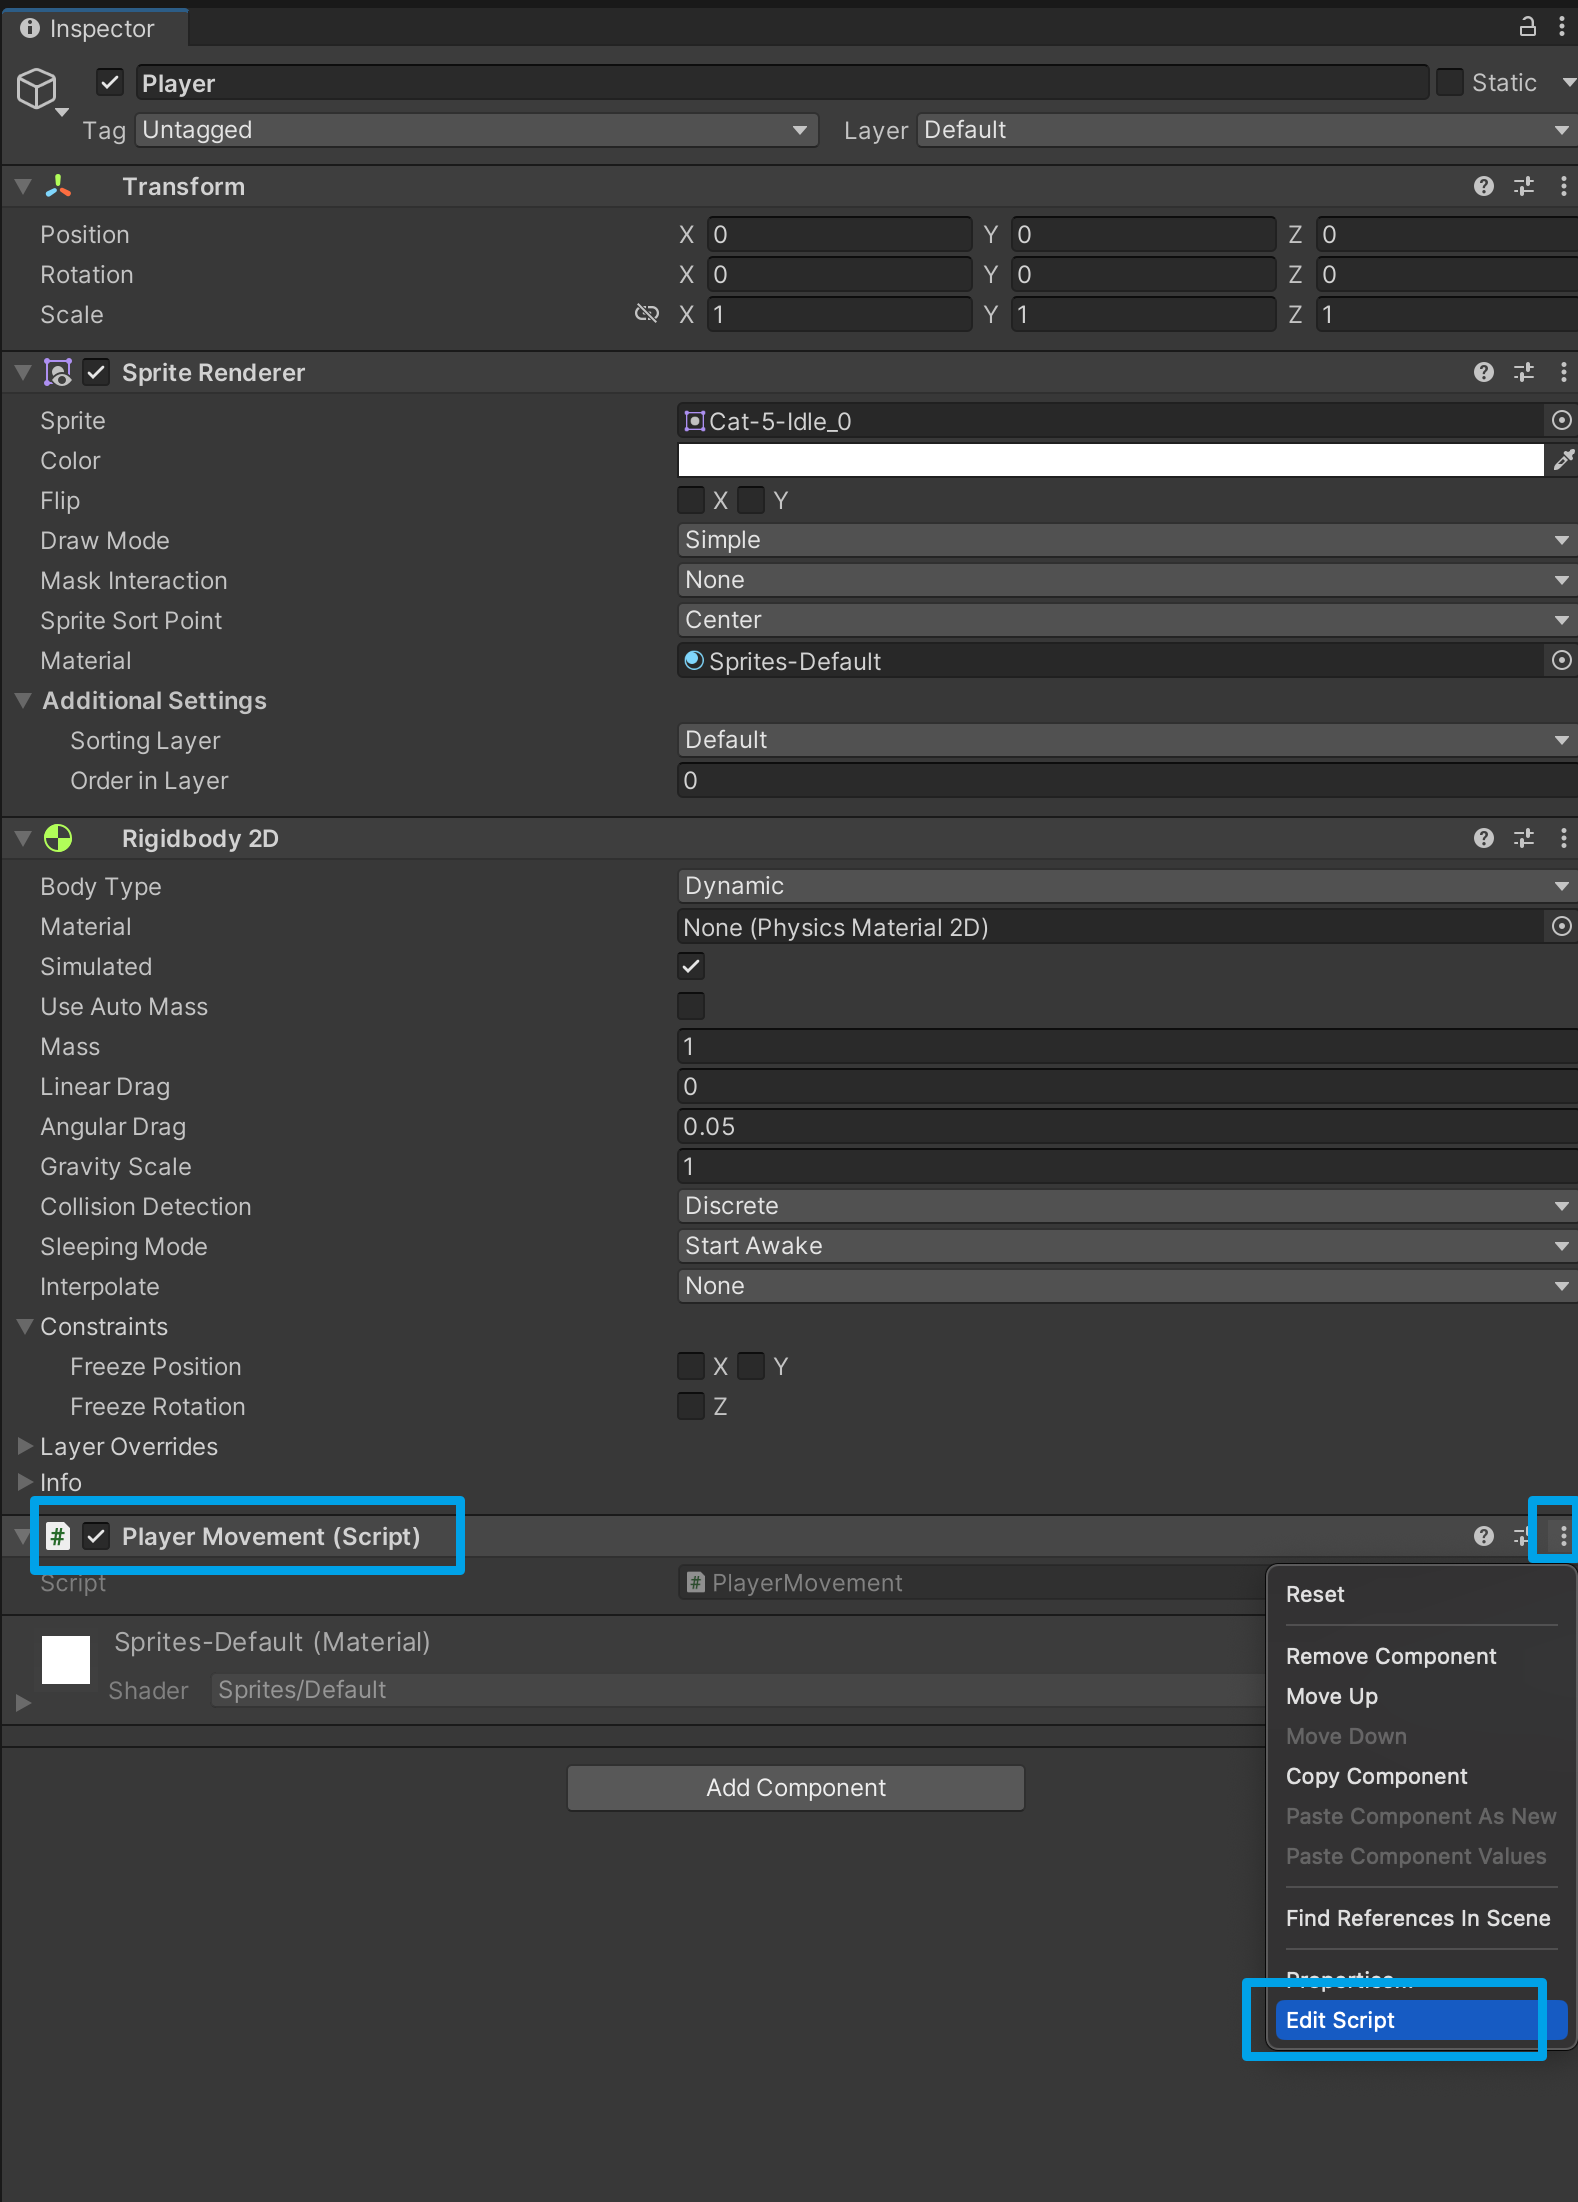Open the Sprite object picker circle

pos(1561,421)
